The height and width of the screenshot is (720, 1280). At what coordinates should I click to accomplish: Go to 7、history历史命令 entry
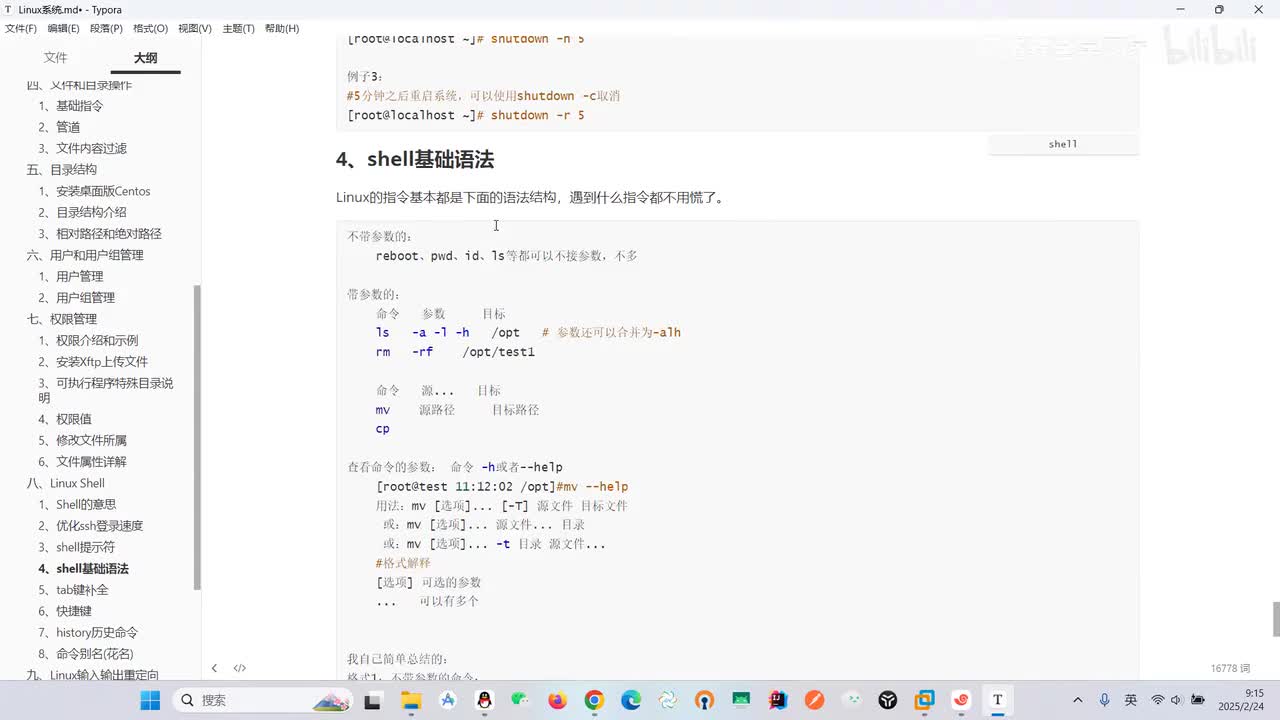89,632
